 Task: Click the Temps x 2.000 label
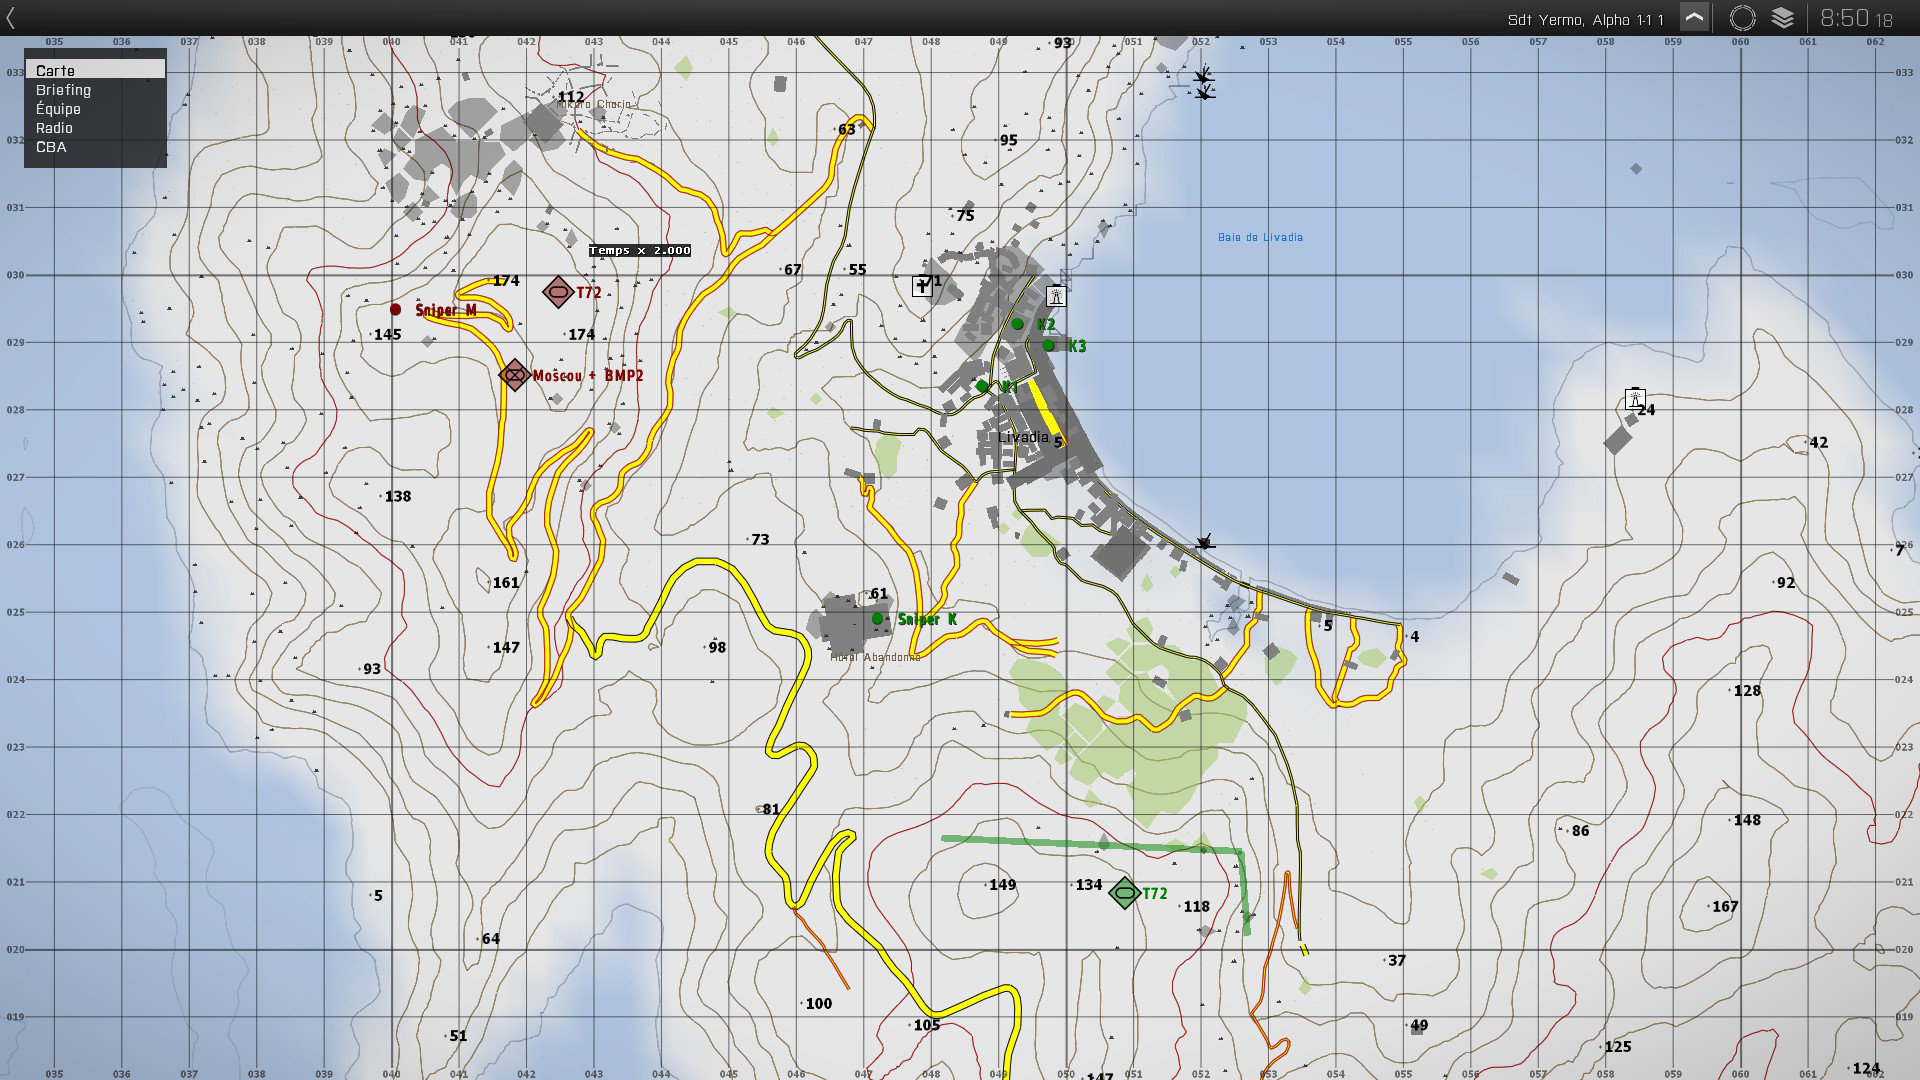640,250
